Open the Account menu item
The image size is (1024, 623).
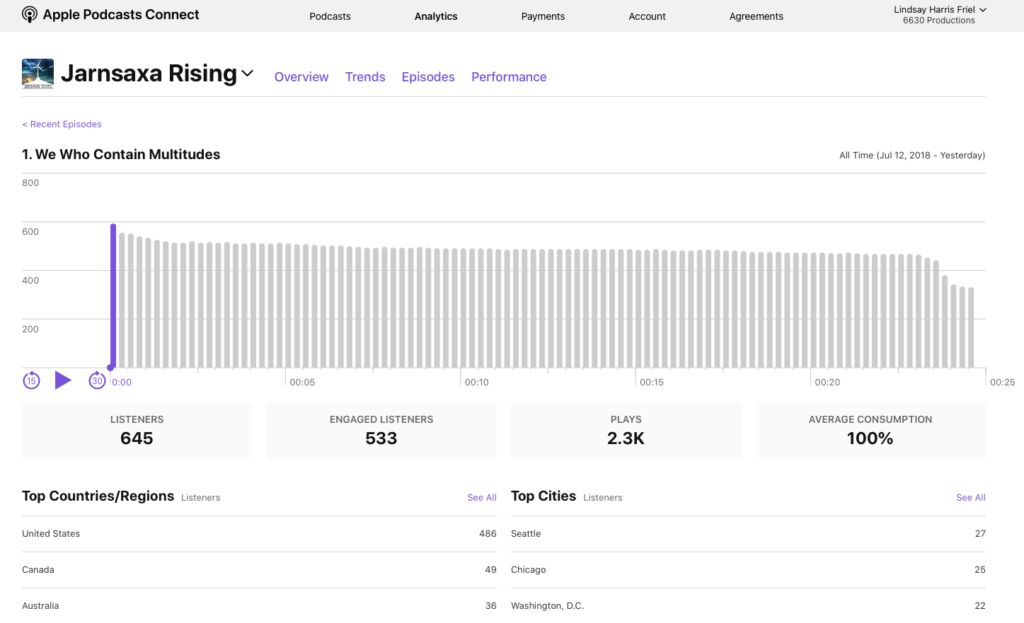pos(647,16)
